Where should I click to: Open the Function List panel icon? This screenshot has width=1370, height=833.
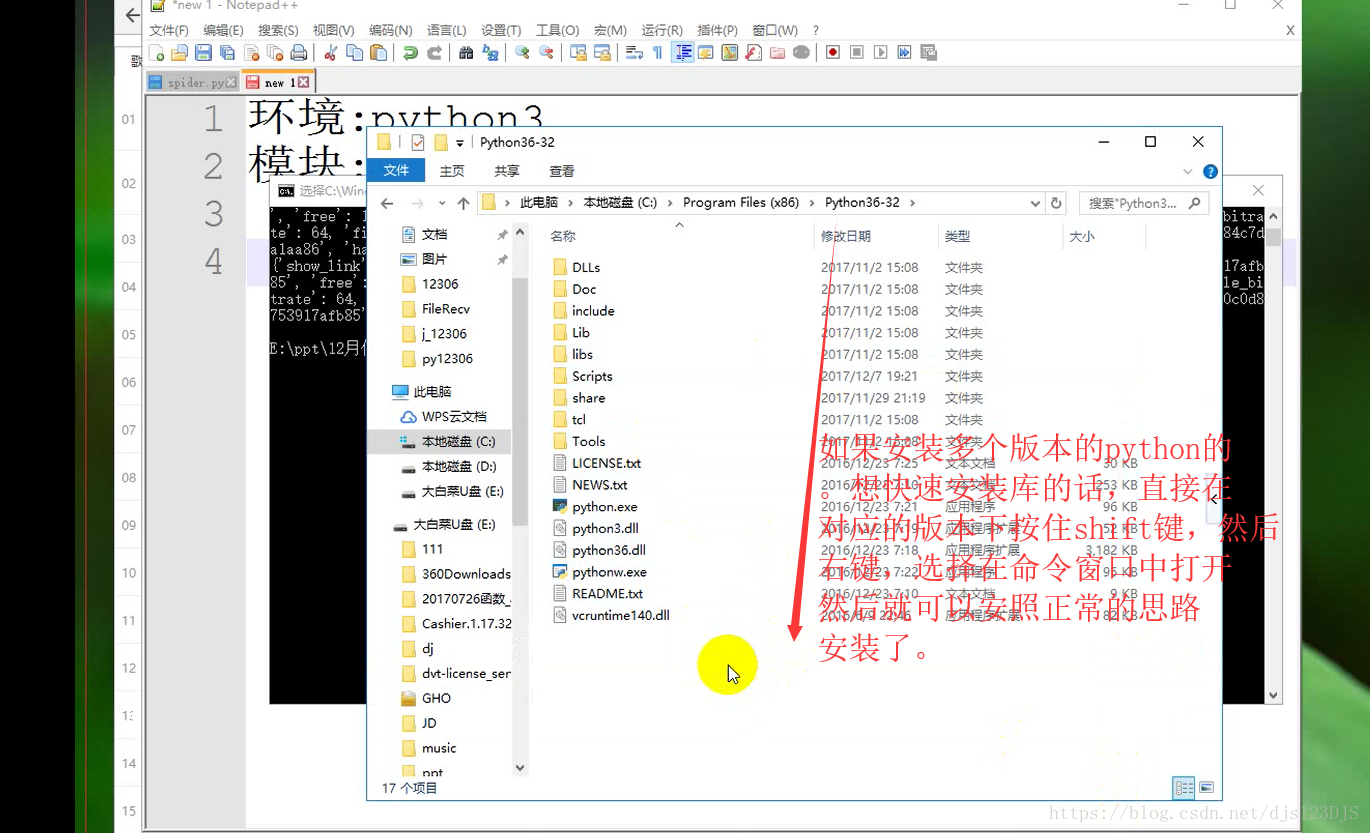754,53
